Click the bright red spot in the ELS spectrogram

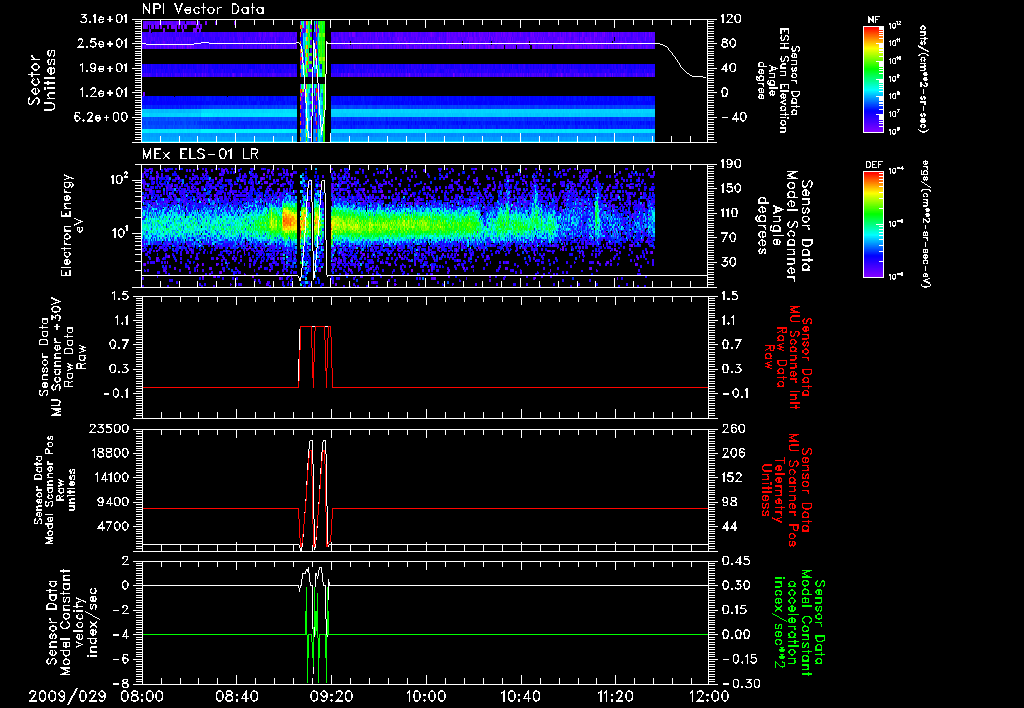pos(289,221)
